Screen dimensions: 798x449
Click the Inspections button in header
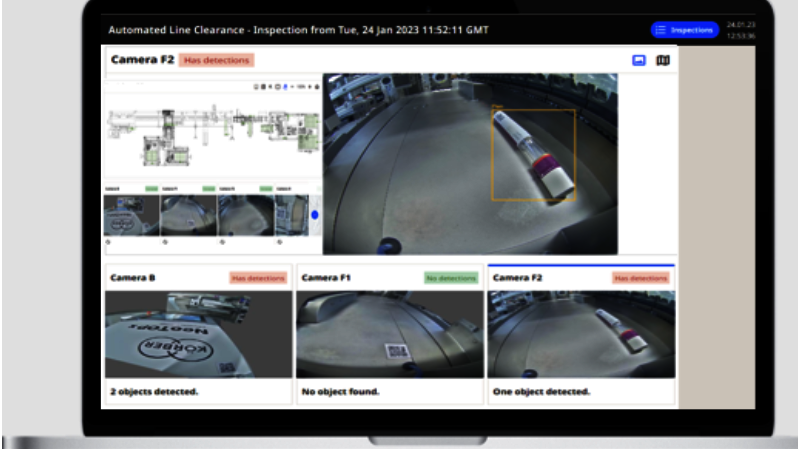[685, 30]
